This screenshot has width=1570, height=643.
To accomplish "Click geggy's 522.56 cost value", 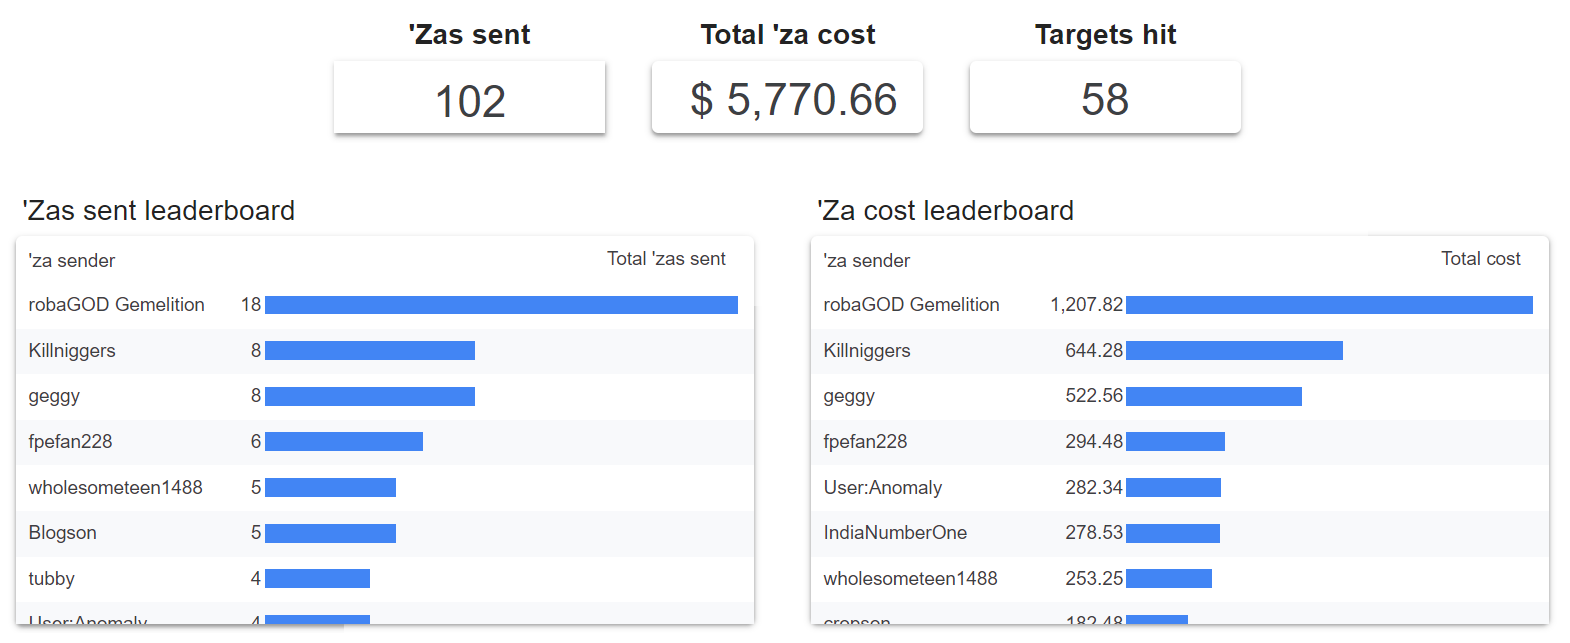I will pyautogui.click(x=1093, y=396).
